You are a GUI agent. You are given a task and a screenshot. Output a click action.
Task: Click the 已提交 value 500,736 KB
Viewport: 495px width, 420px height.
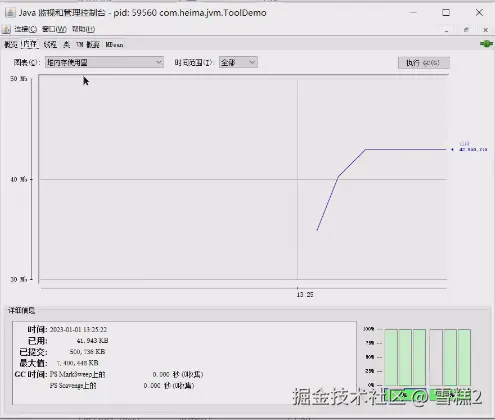87,352
